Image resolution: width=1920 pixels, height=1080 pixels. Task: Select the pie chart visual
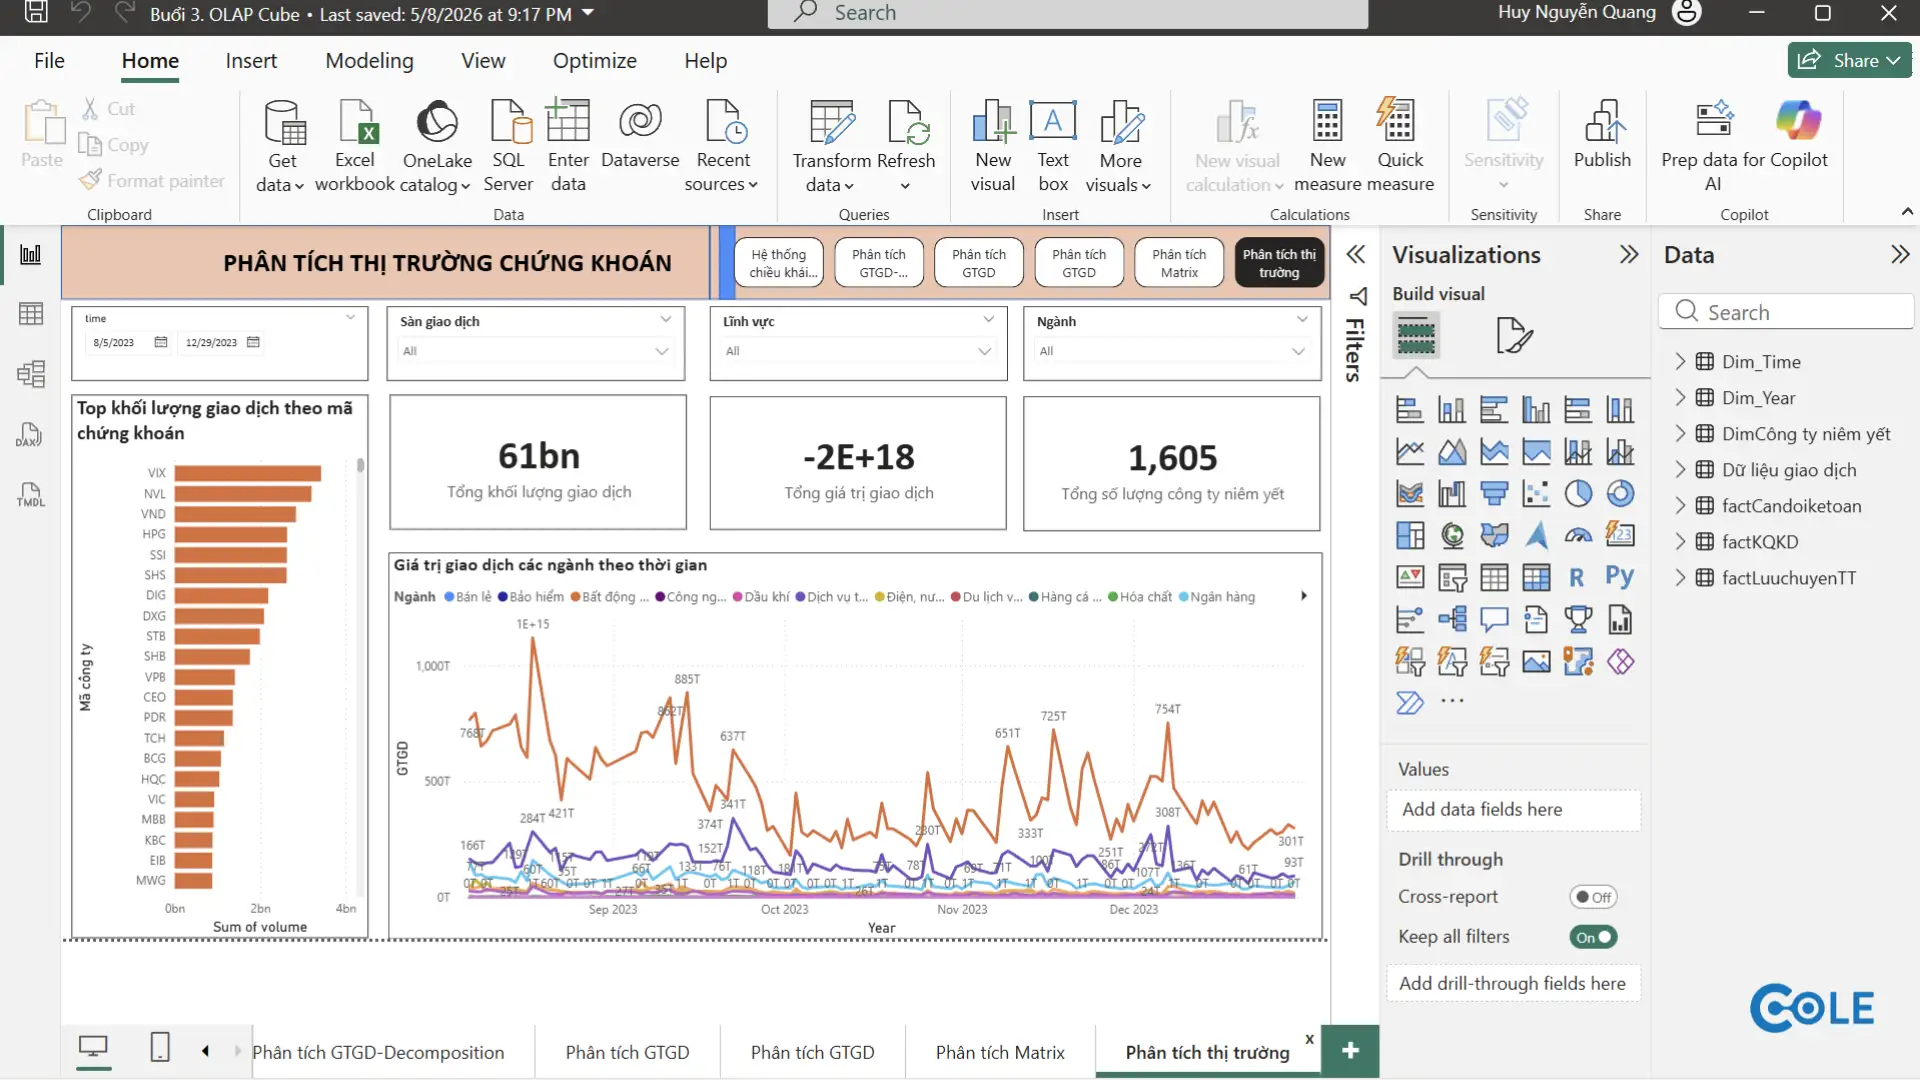point(1578,493)
